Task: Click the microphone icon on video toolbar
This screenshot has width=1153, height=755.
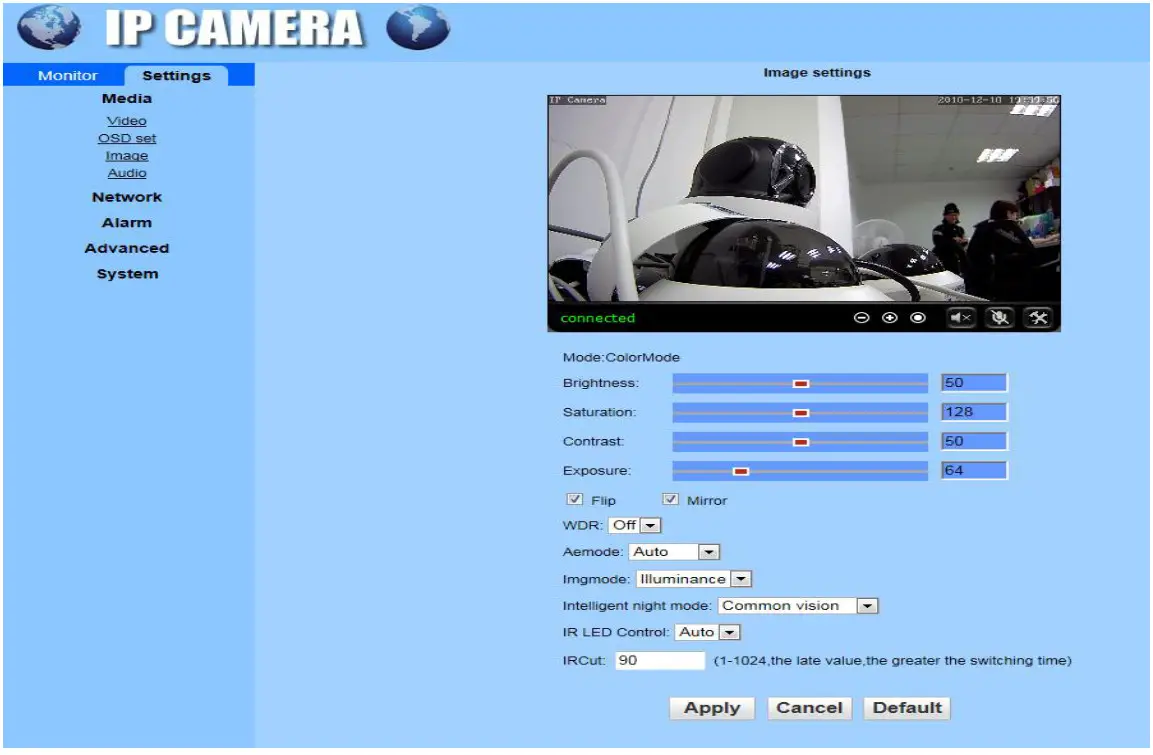Action: [x=998, y=317]
